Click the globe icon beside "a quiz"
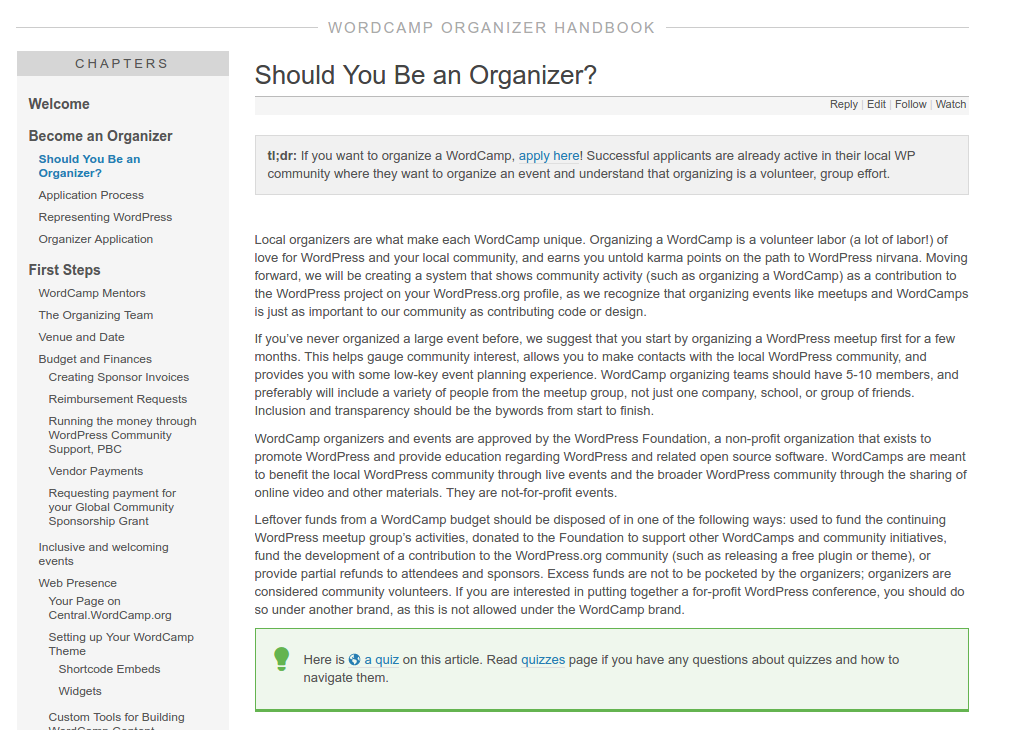 click(x=354, y=660)
